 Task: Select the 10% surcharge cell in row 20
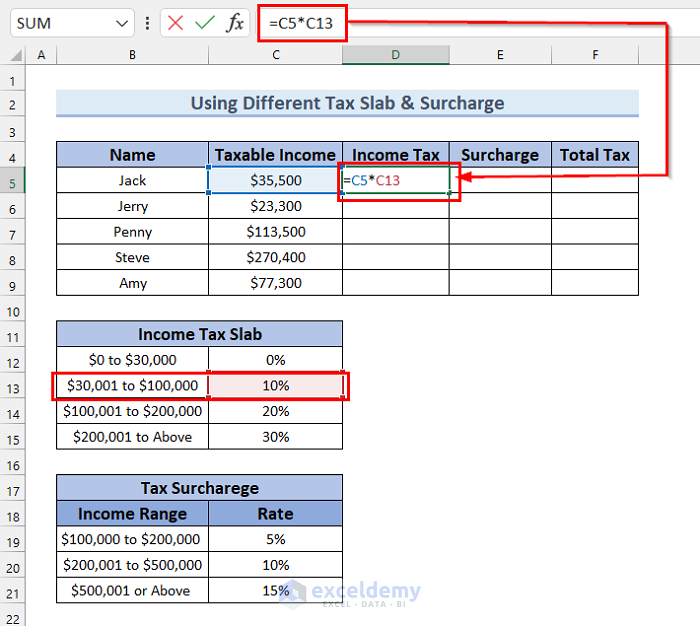pyautogui.click(x=275, y=565)
